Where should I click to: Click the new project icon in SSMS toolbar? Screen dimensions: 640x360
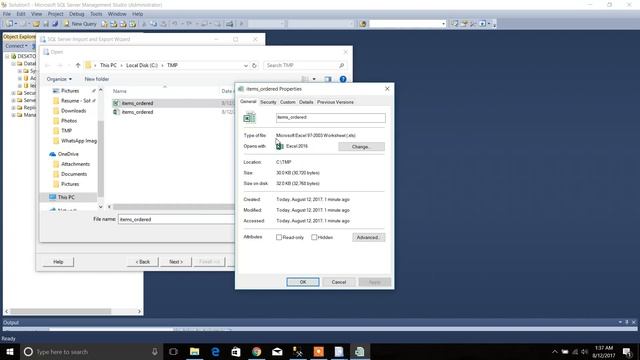[x=10, y=24]
